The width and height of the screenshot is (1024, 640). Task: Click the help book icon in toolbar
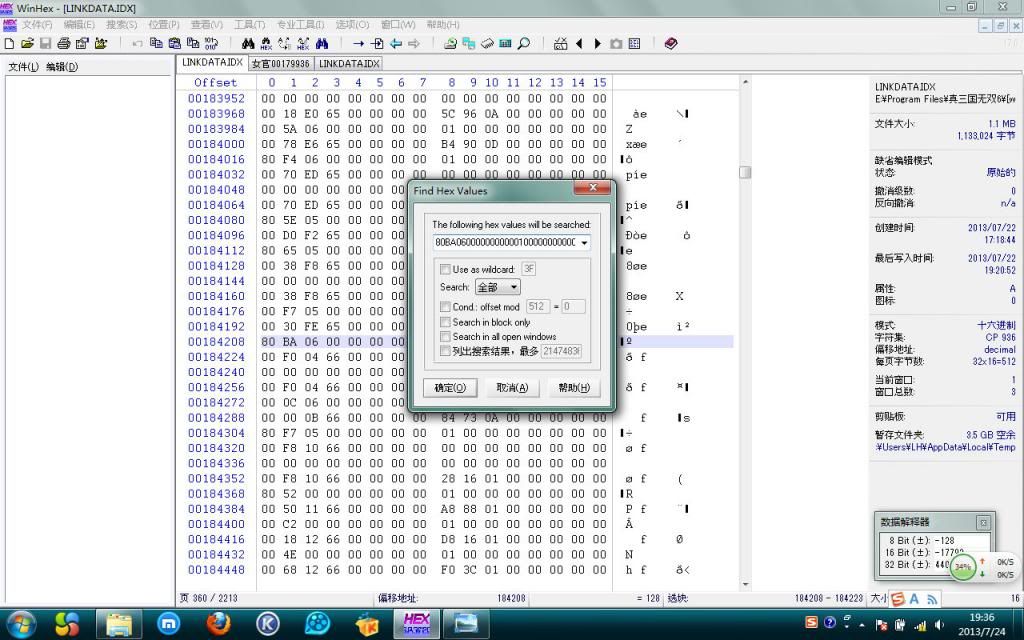[x=670, y=44]
